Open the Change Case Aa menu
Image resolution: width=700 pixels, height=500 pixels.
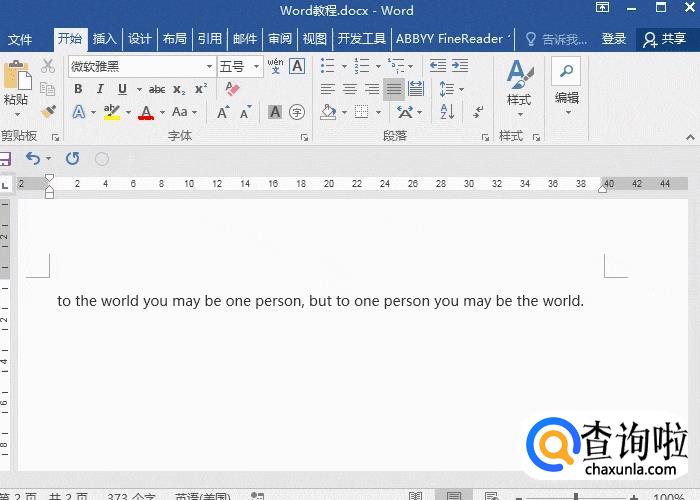184,112
